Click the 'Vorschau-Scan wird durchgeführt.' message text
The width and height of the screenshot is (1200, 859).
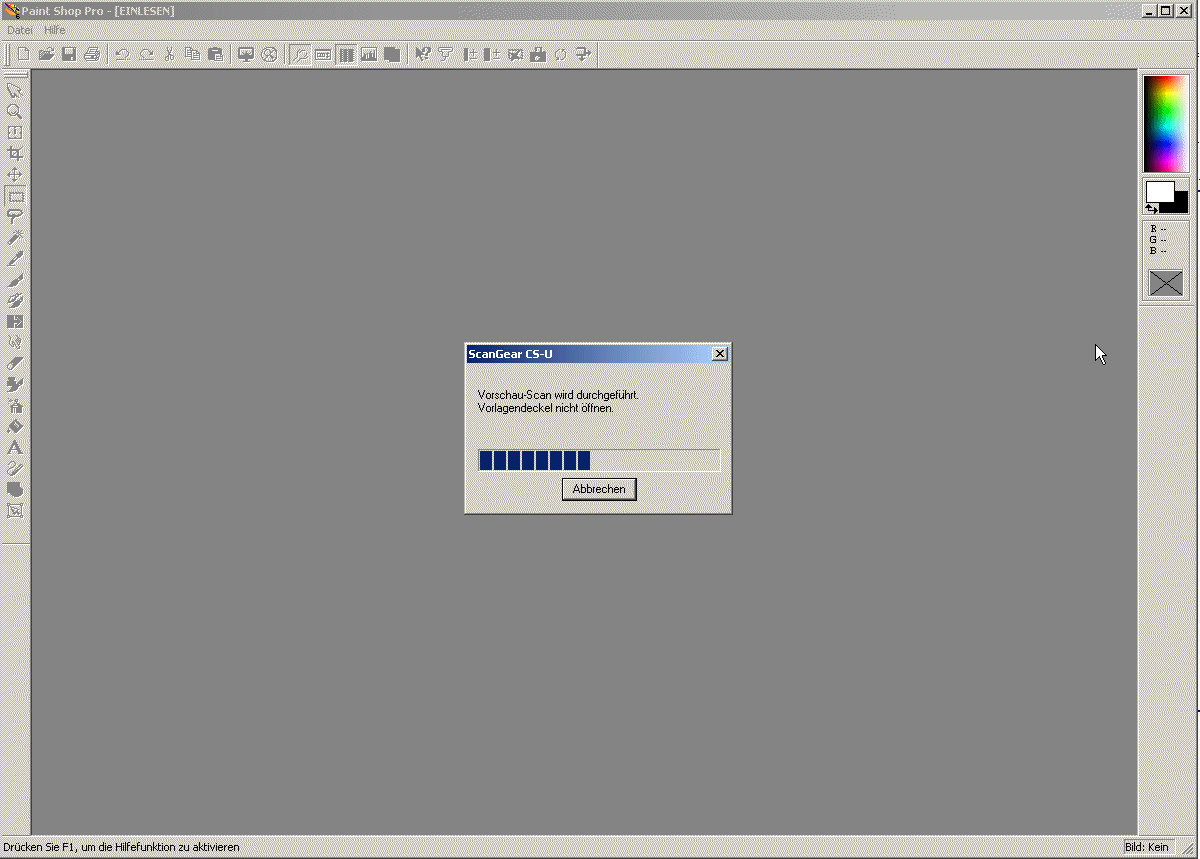coord(558,395)
